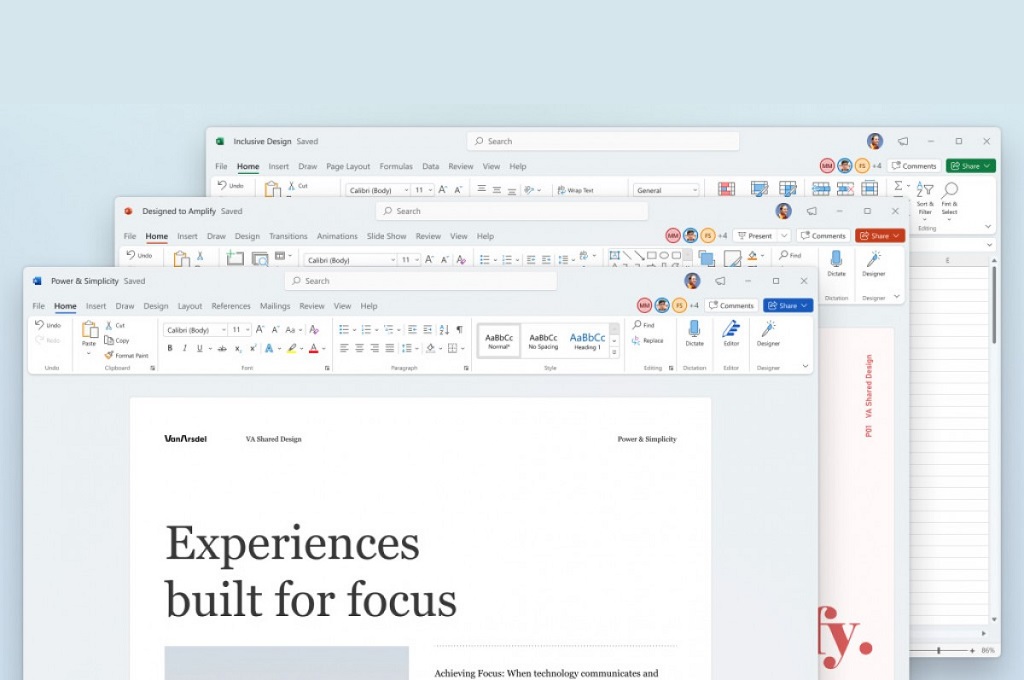Screen dimensions: 1024x680
Task: Click the Present button in PowerPoint
Action: pos(754,236)
